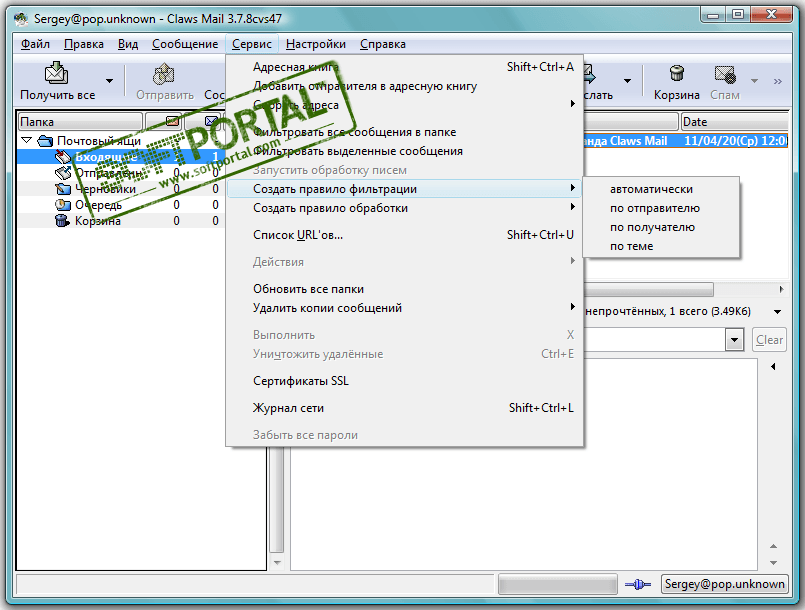The image size is (805, 610).
Task: Open the Настройки menu
Action: coord(316,44)
